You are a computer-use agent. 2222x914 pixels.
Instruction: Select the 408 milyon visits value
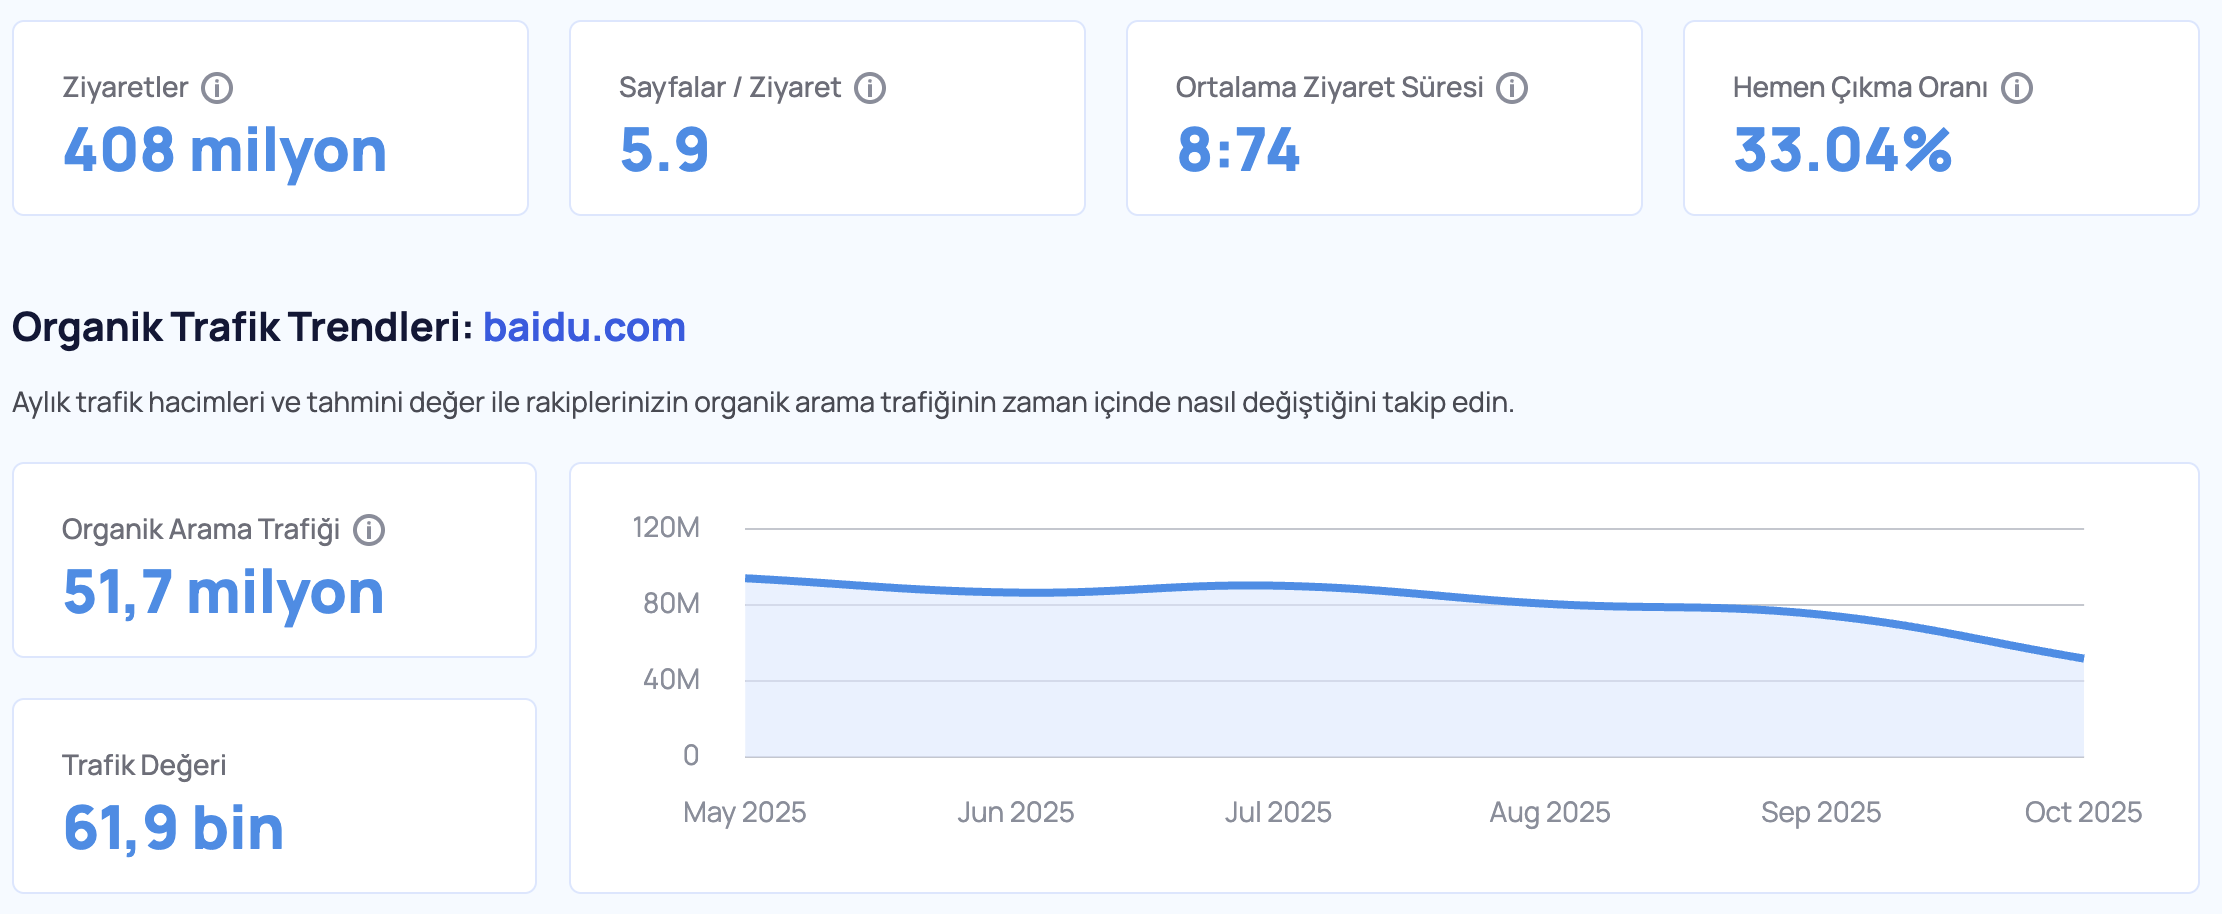click(x=225, y=150)
